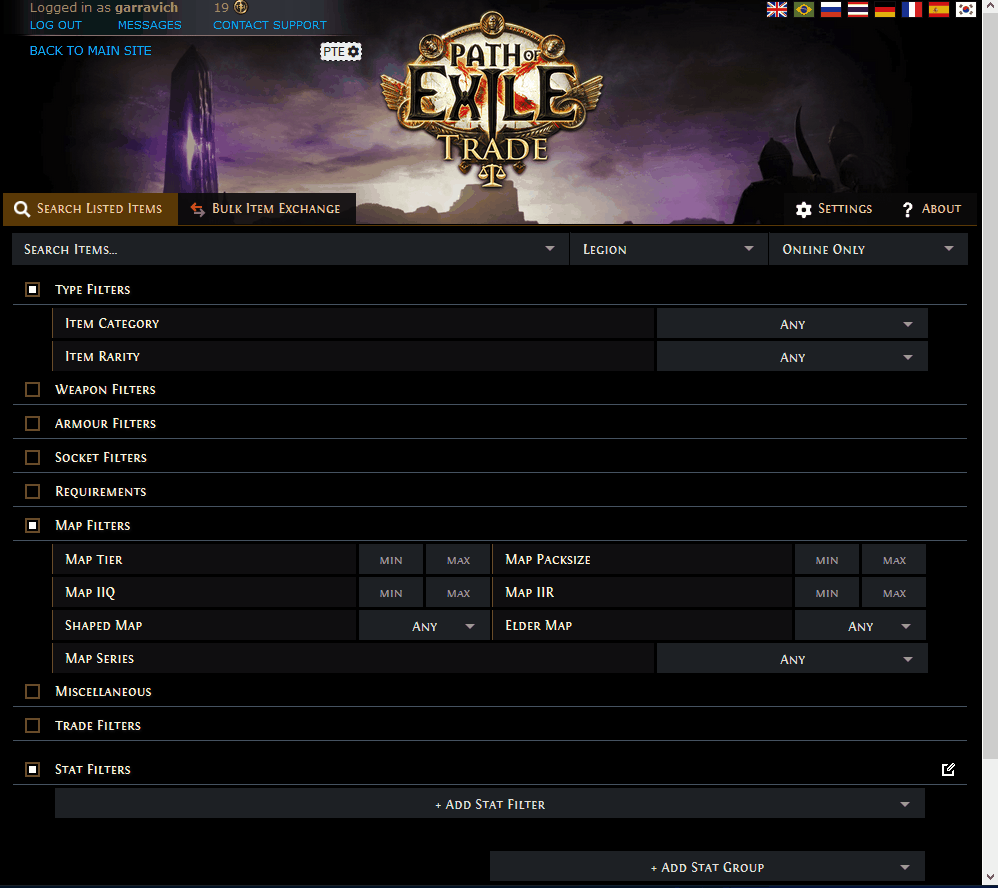Viewport: 998px width, 888px height.
Task: Click Back to Main Site link
Action: point(90,51)
